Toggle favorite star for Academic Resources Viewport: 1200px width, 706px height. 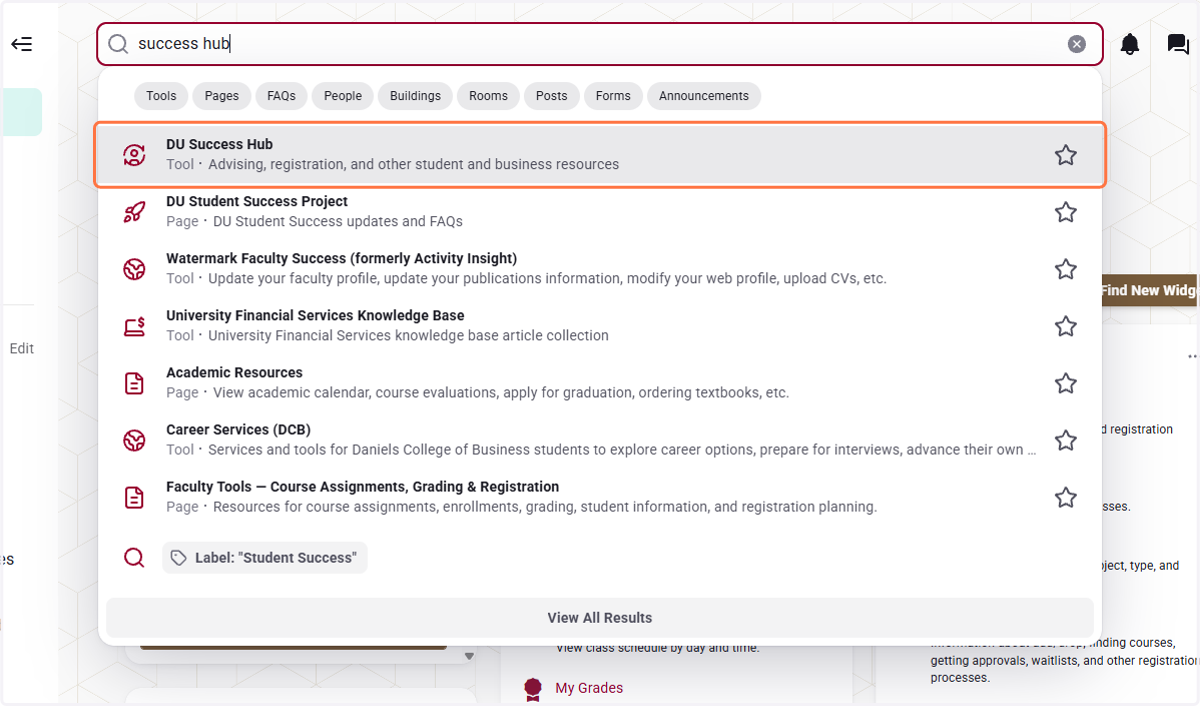click(1066, 383)
